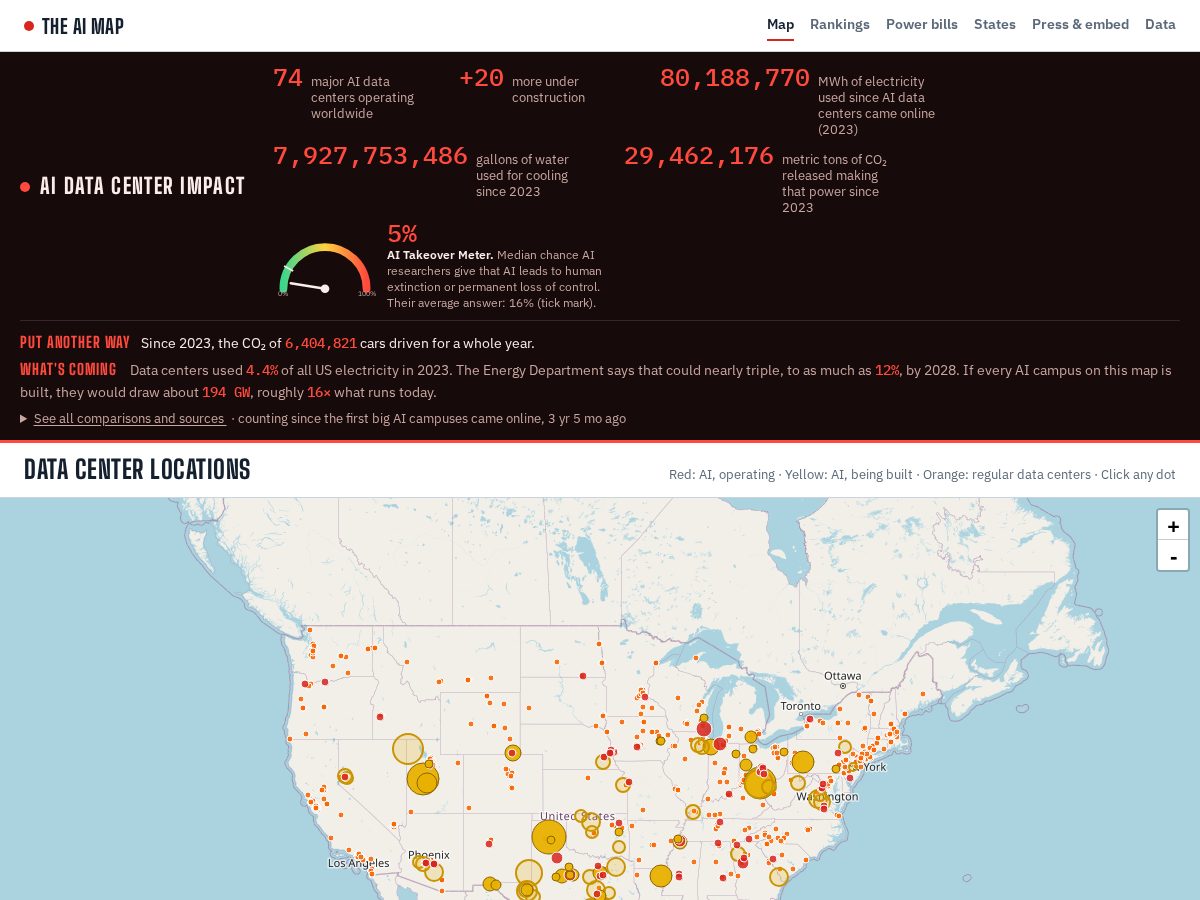Image resolution: width=1200 pixels, height=900 pixels.
Task: Click the 74 data centers figure
Action: click(x=288, y=78)
